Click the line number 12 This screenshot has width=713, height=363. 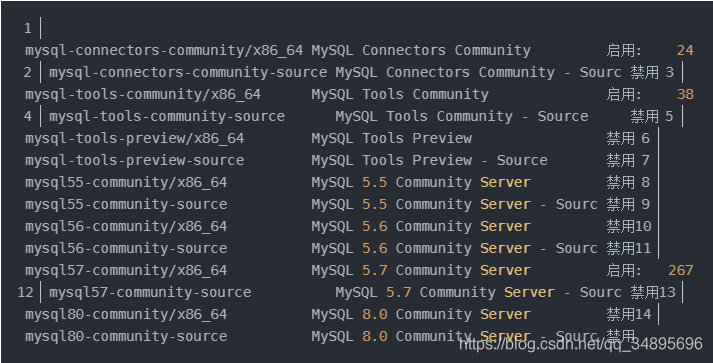[x=25, y=292]
